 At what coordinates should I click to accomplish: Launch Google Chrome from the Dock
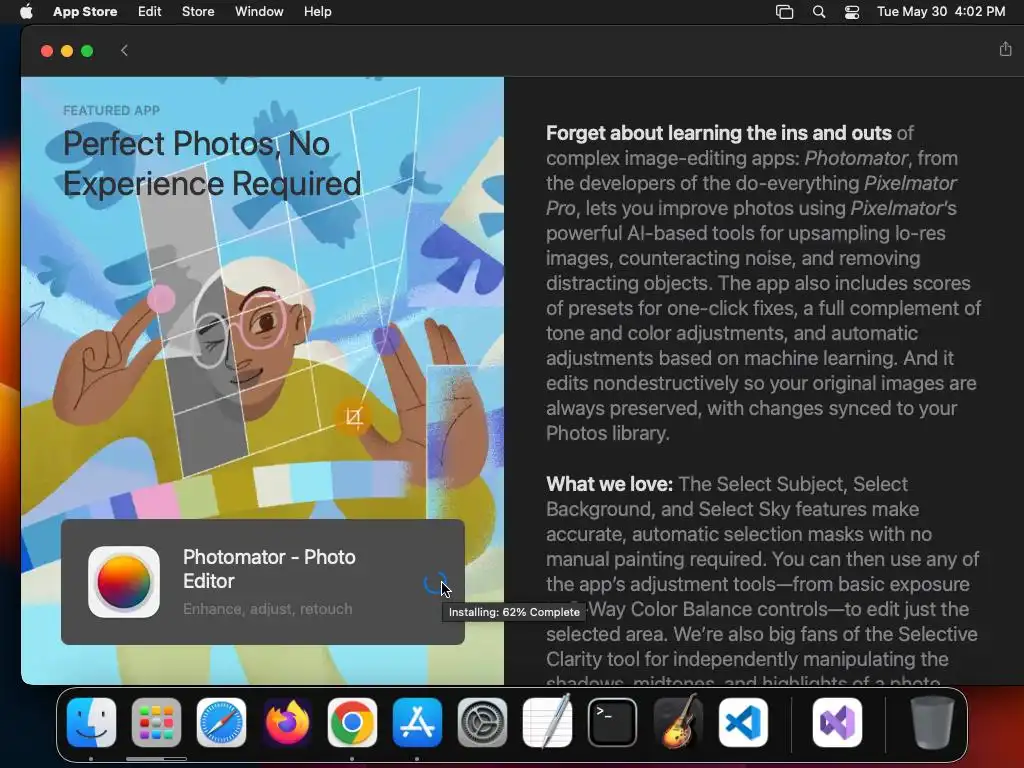352,722
